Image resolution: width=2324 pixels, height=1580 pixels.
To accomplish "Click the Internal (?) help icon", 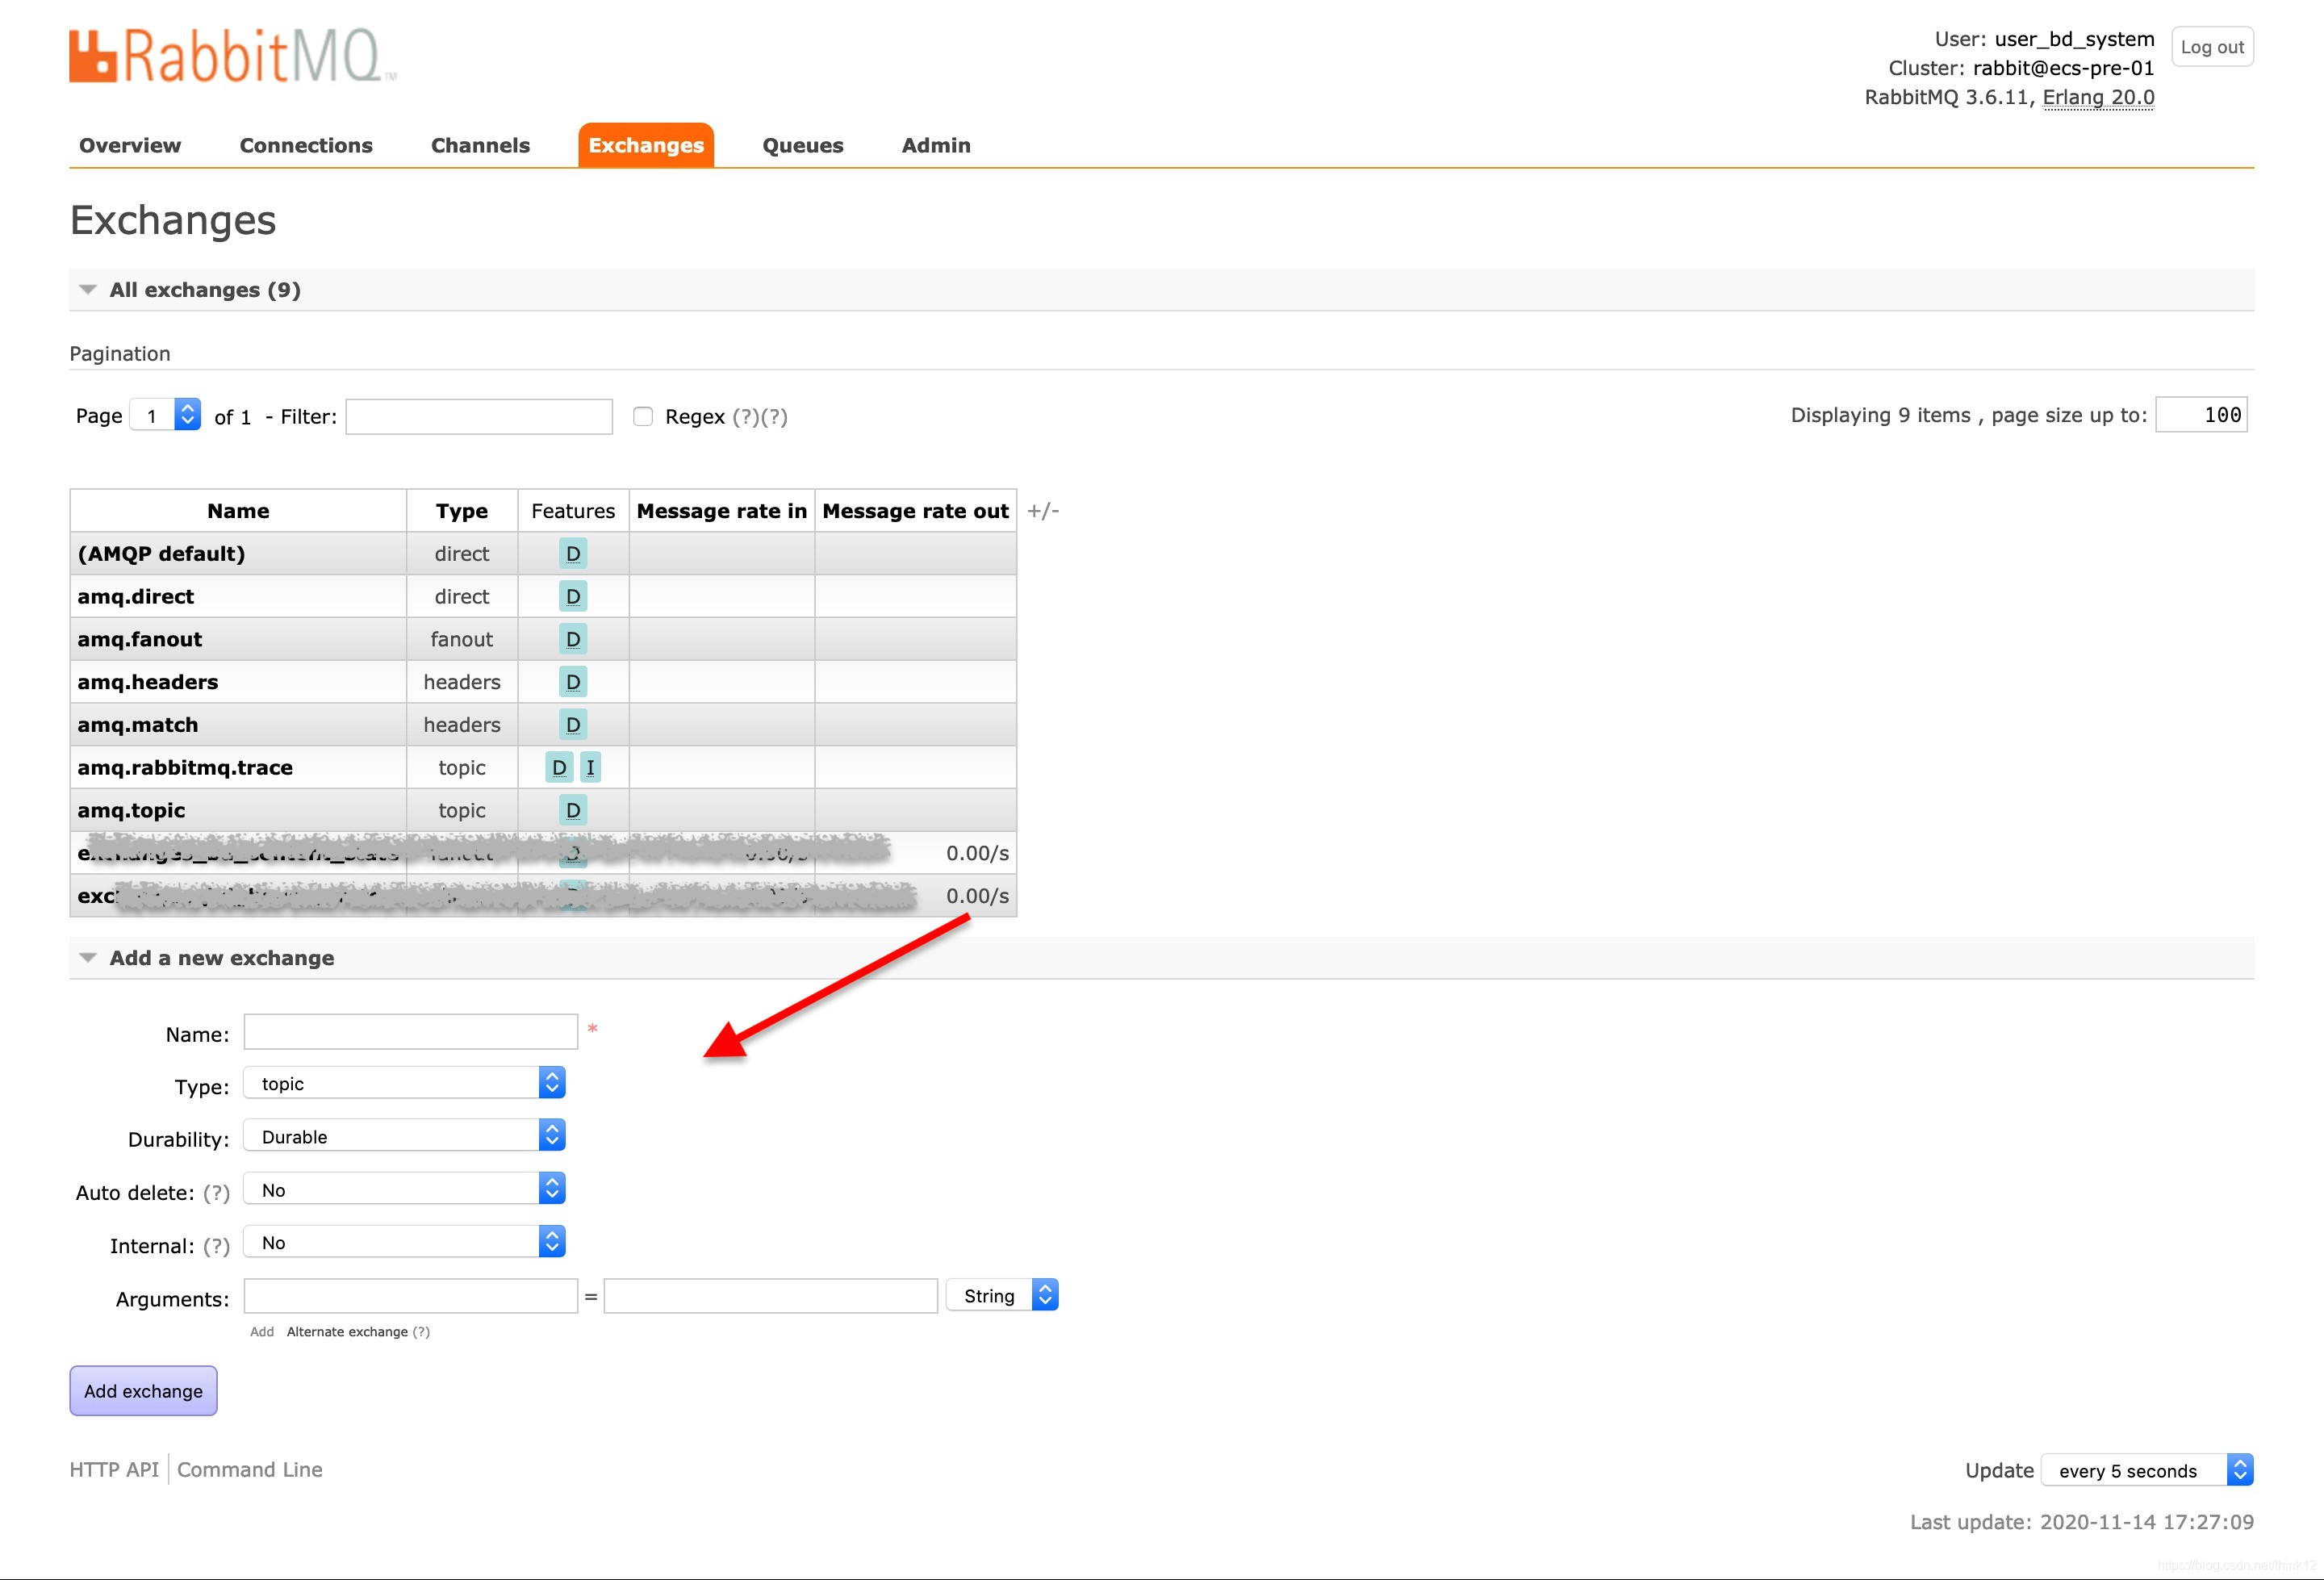I will (216, 1246).
